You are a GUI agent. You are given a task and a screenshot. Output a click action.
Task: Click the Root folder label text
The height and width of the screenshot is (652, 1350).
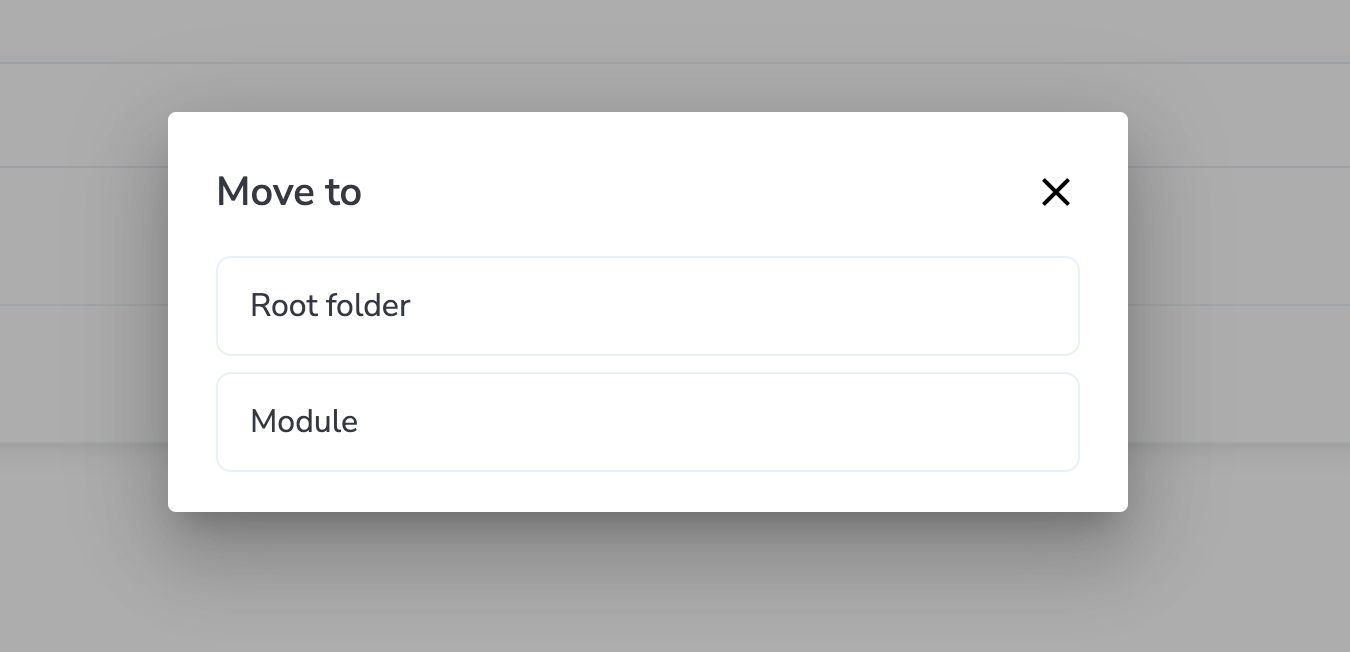pyautogui.click(x=330, y=306)
